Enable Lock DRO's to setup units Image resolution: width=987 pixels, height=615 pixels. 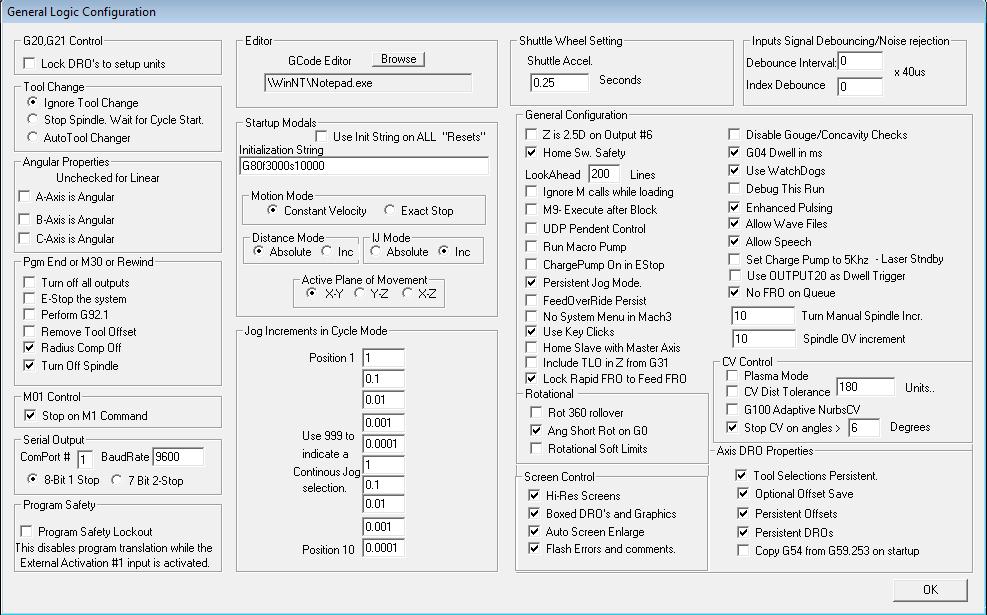(x=29, y=64)
